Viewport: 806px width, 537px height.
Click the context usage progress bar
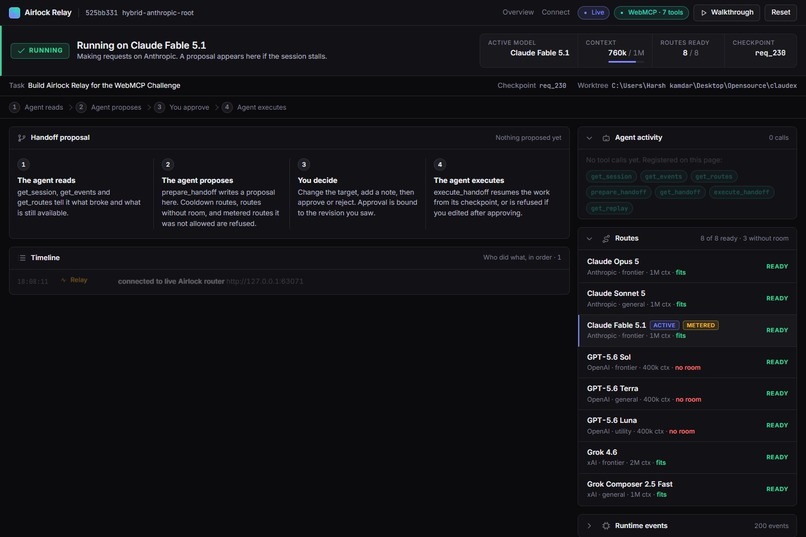tap(626, 62)
